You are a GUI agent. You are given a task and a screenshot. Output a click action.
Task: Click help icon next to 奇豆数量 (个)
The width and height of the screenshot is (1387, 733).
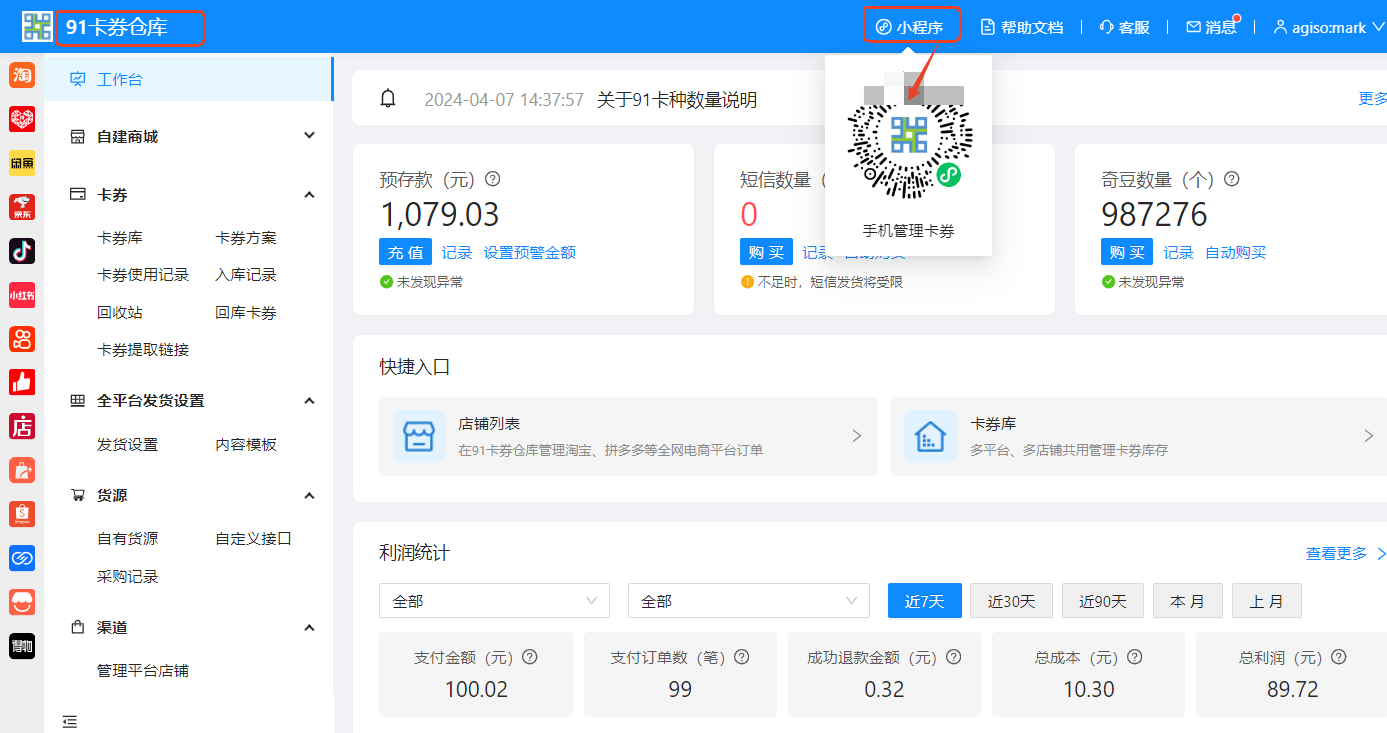[x=1232, y=179]
